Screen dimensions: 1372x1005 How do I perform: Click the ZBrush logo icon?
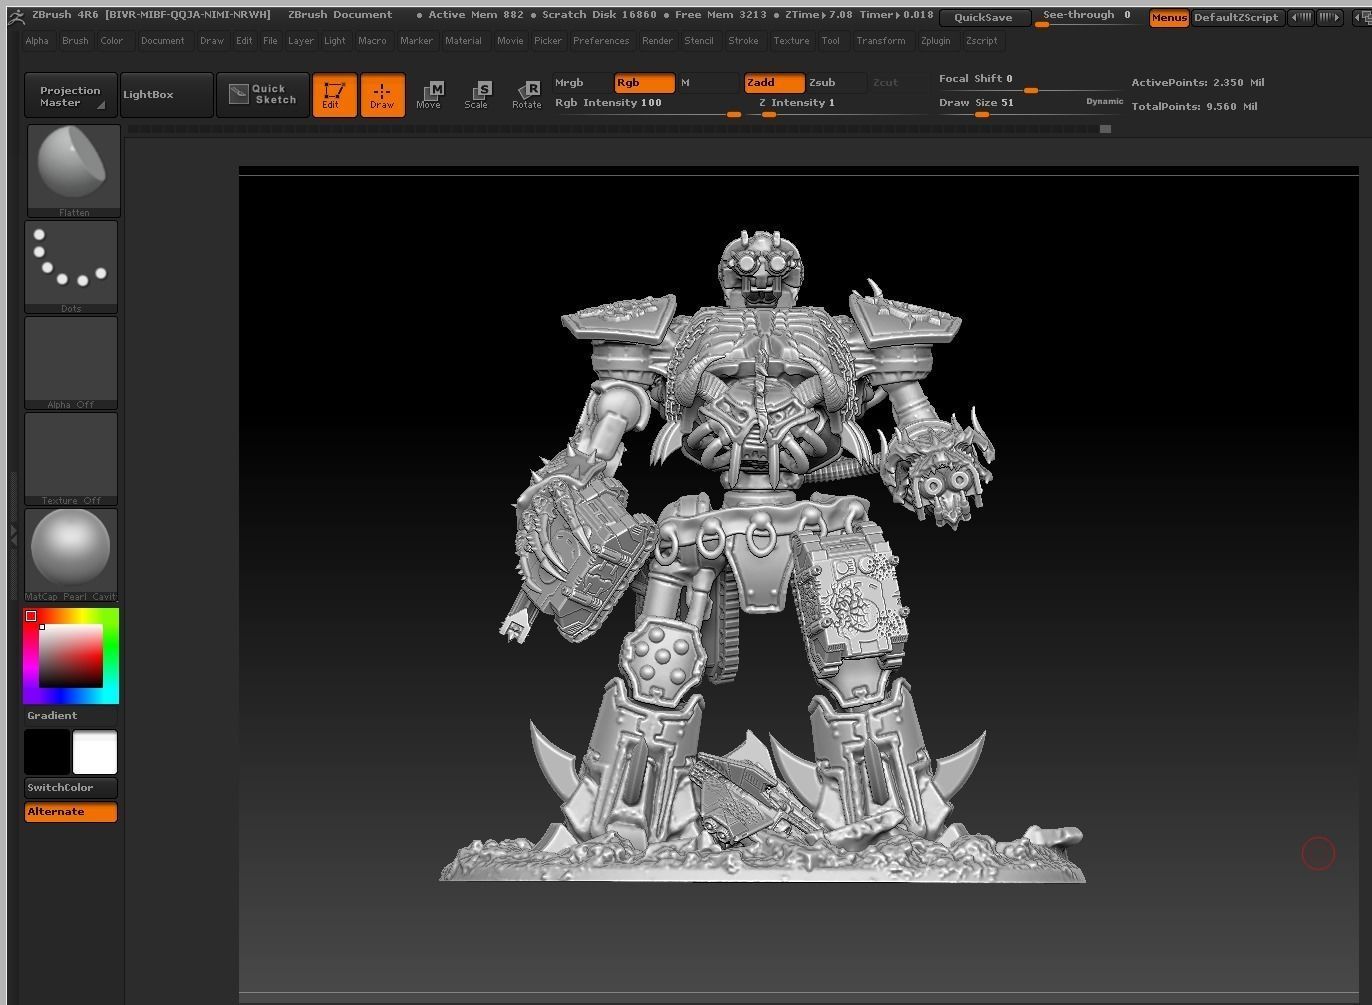pos(16,16)
